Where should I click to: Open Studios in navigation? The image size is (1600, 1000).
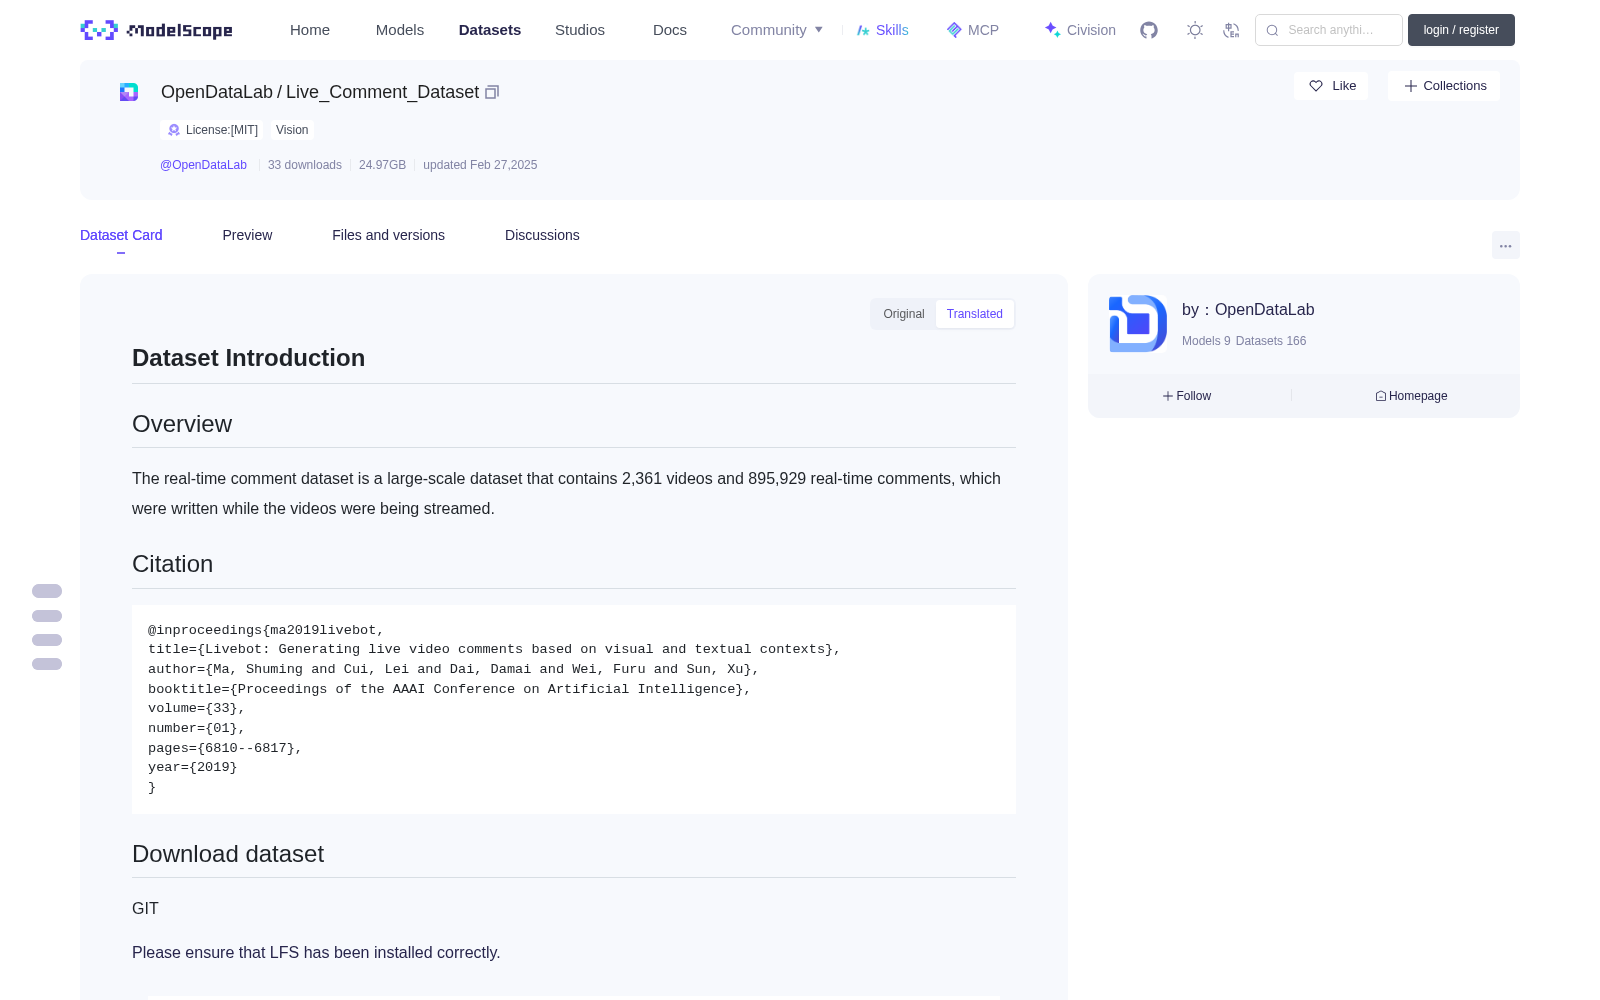[x=580, y=30]
